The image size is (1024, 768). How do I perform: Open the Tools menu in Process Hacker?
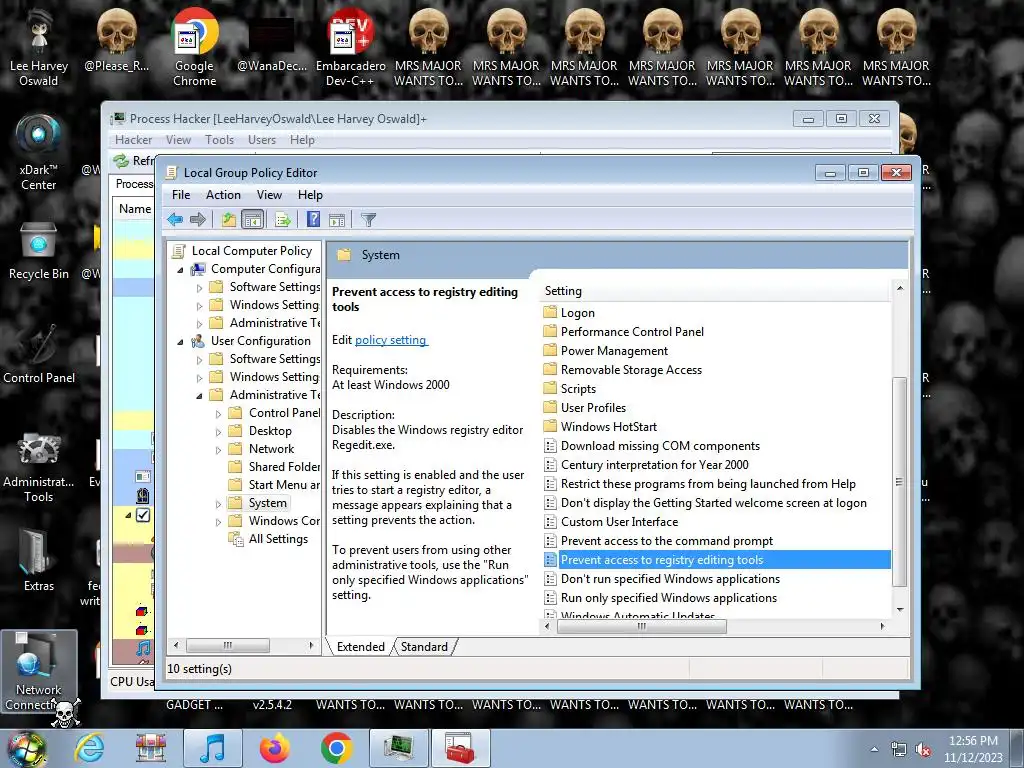(x=219, y=140)
